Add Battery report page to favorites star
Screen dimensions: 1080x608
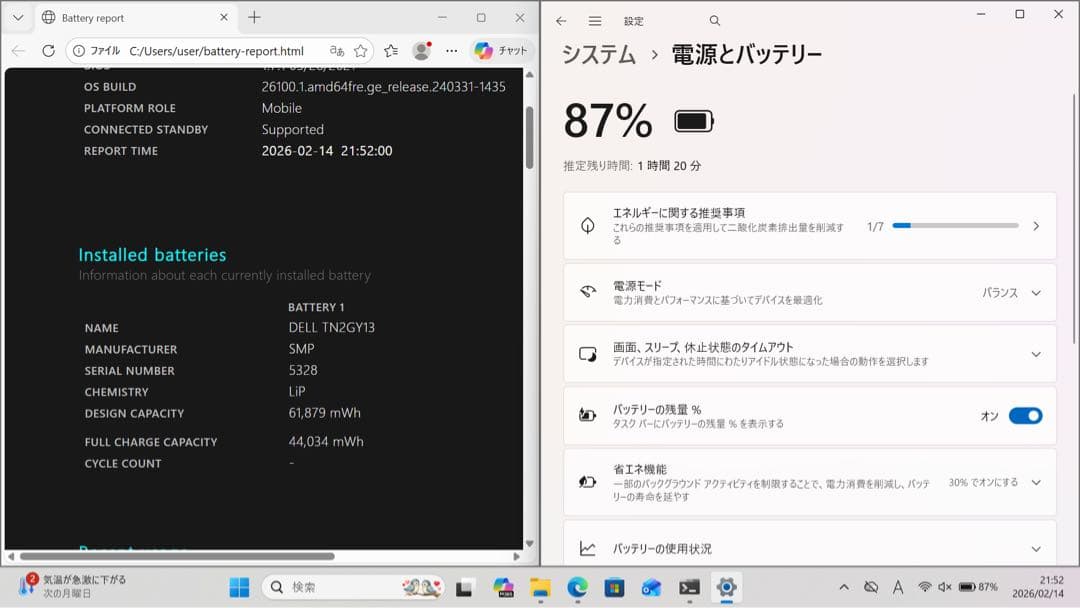coord(360,49)
